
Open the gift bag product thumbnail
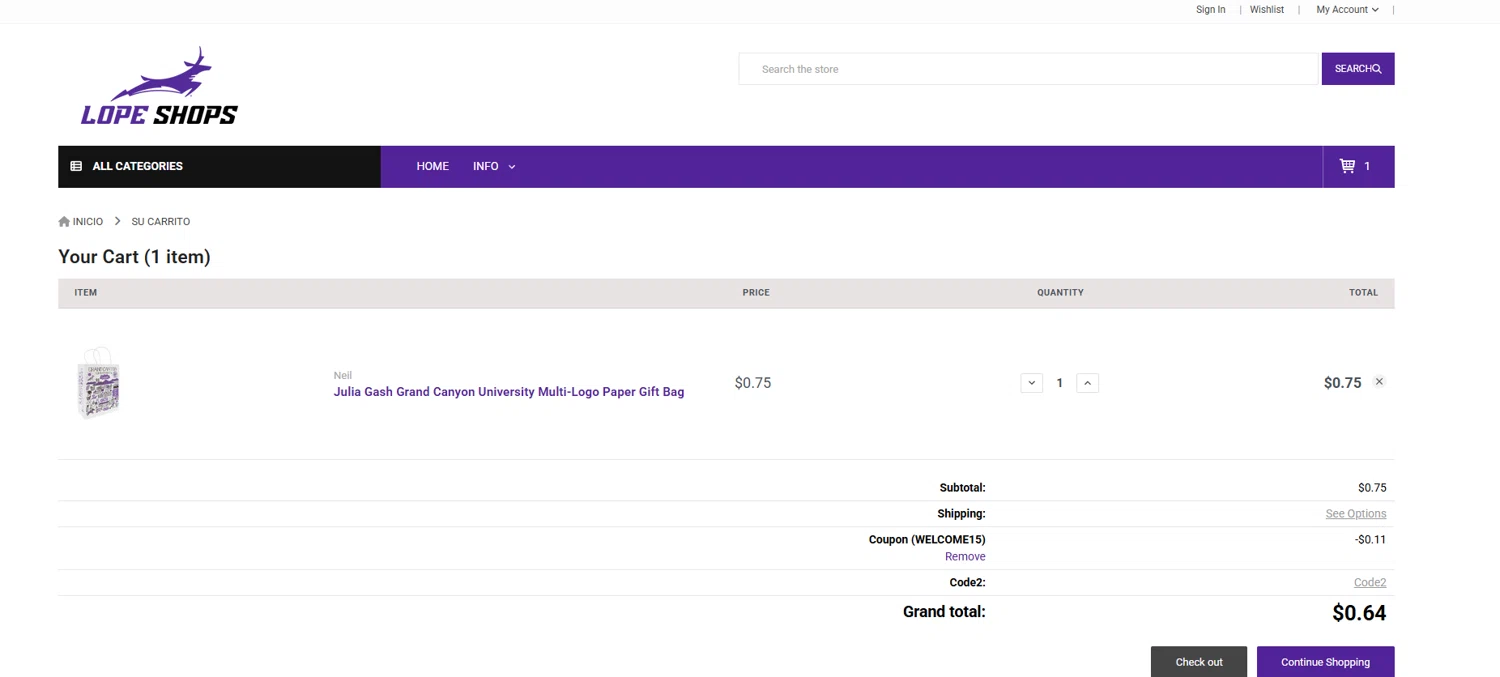click(x=99, y=383)
